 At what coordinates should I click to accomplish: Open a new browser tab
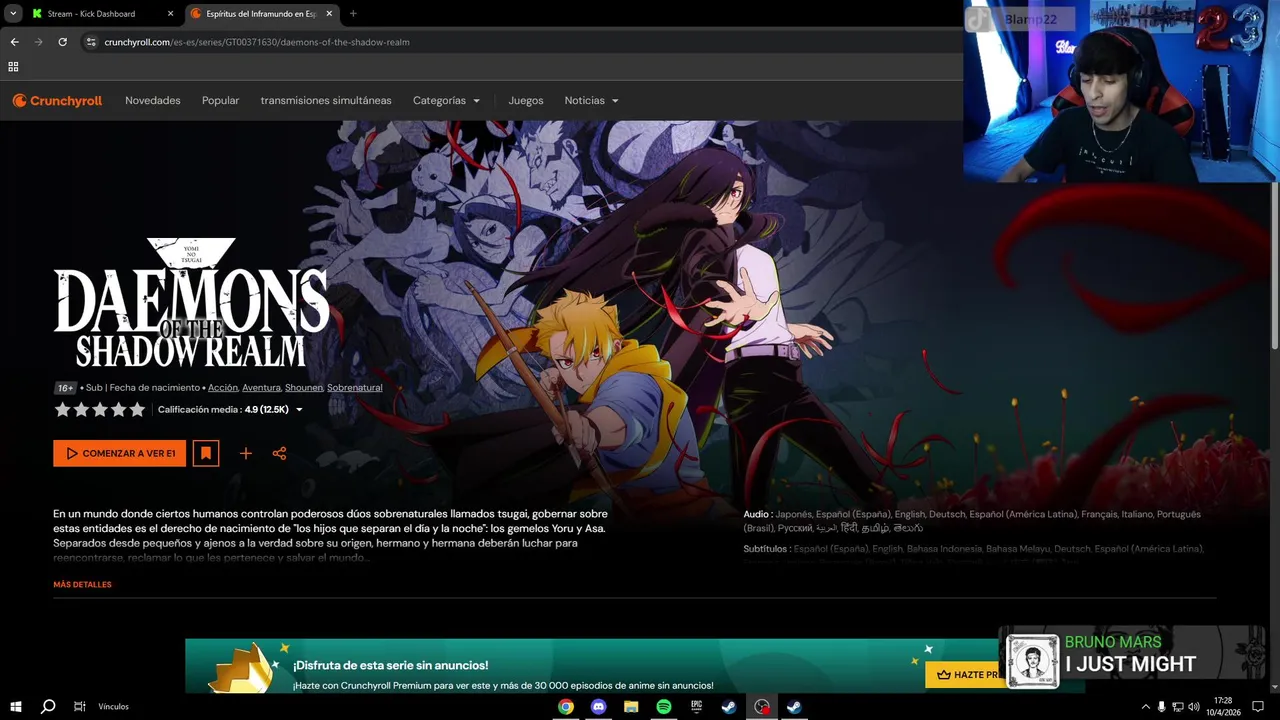point(353,14)
